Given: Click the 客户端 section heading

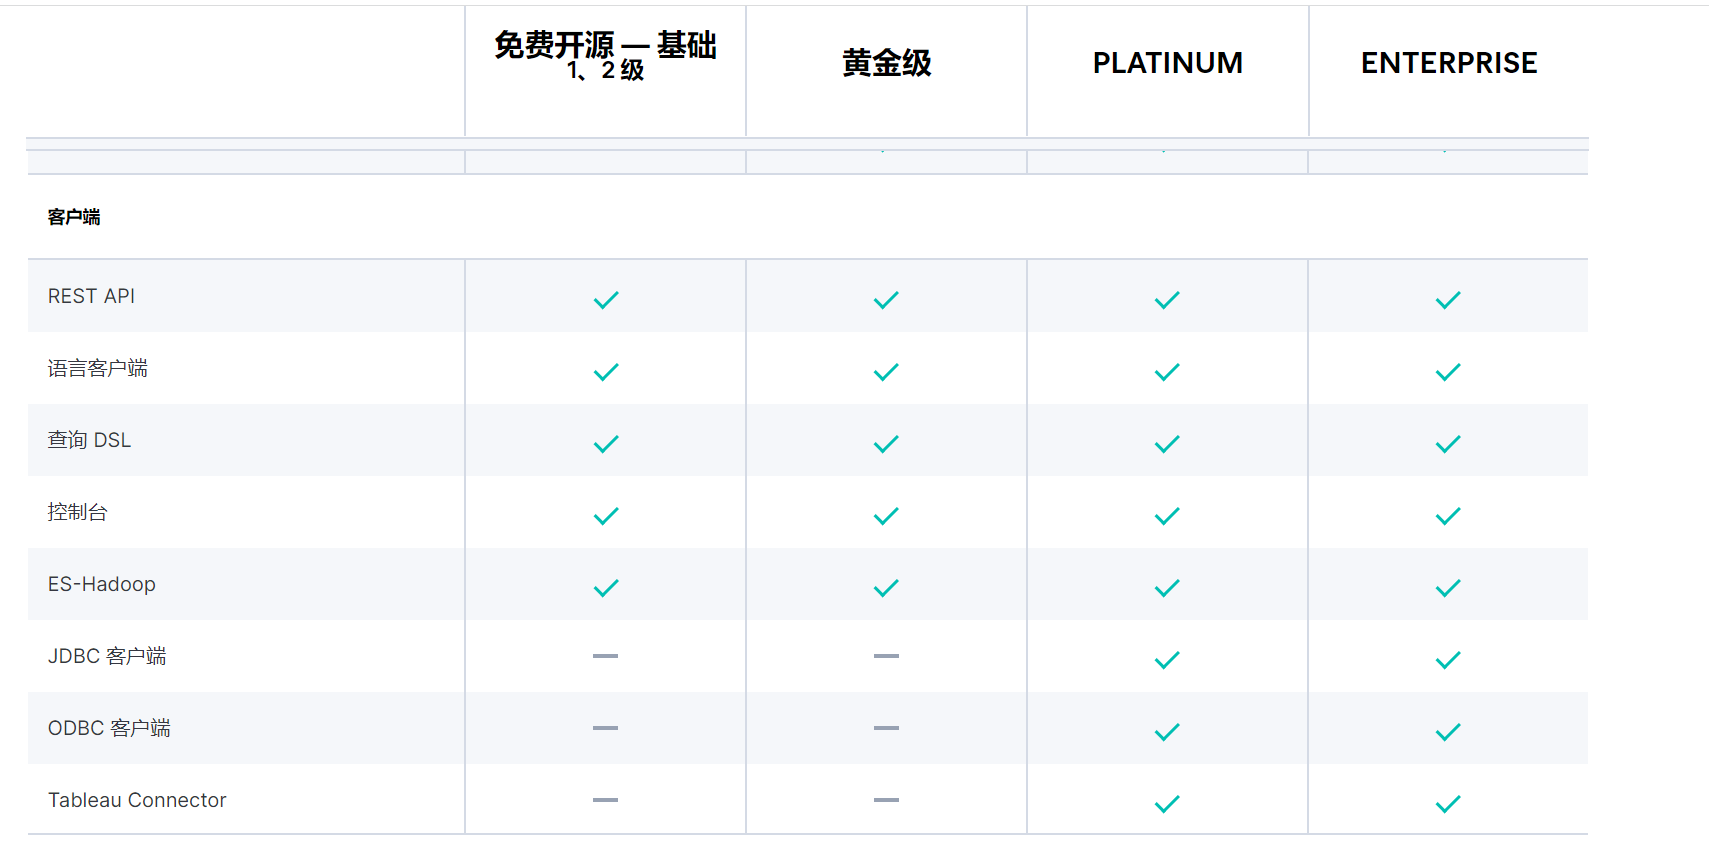Looking at the screenshot, I should point(74,217).
